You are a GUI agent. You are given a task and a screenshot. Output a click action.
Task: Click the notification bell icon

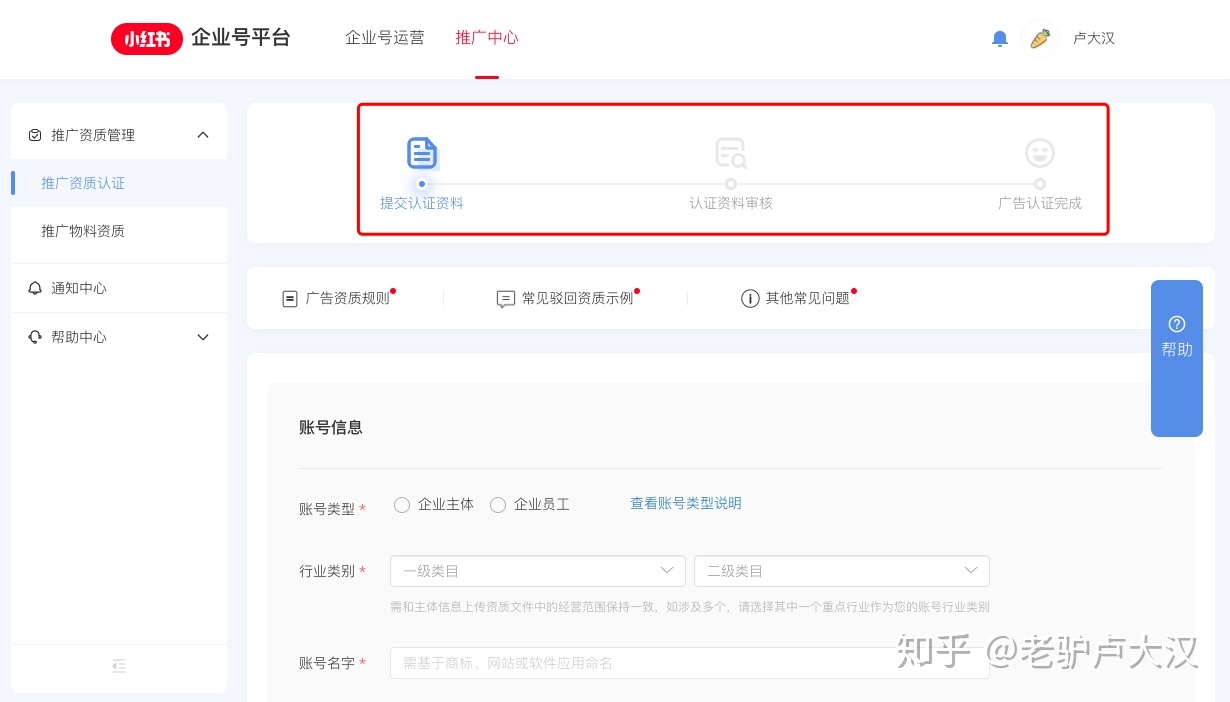pos(999,38)
